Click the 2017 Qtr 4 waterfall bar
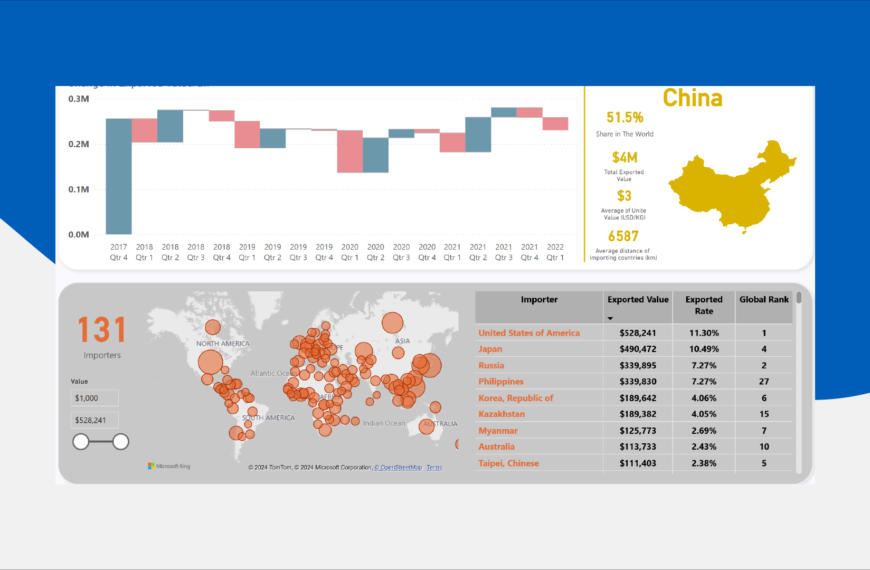870x570 pixels. point(119,176)
